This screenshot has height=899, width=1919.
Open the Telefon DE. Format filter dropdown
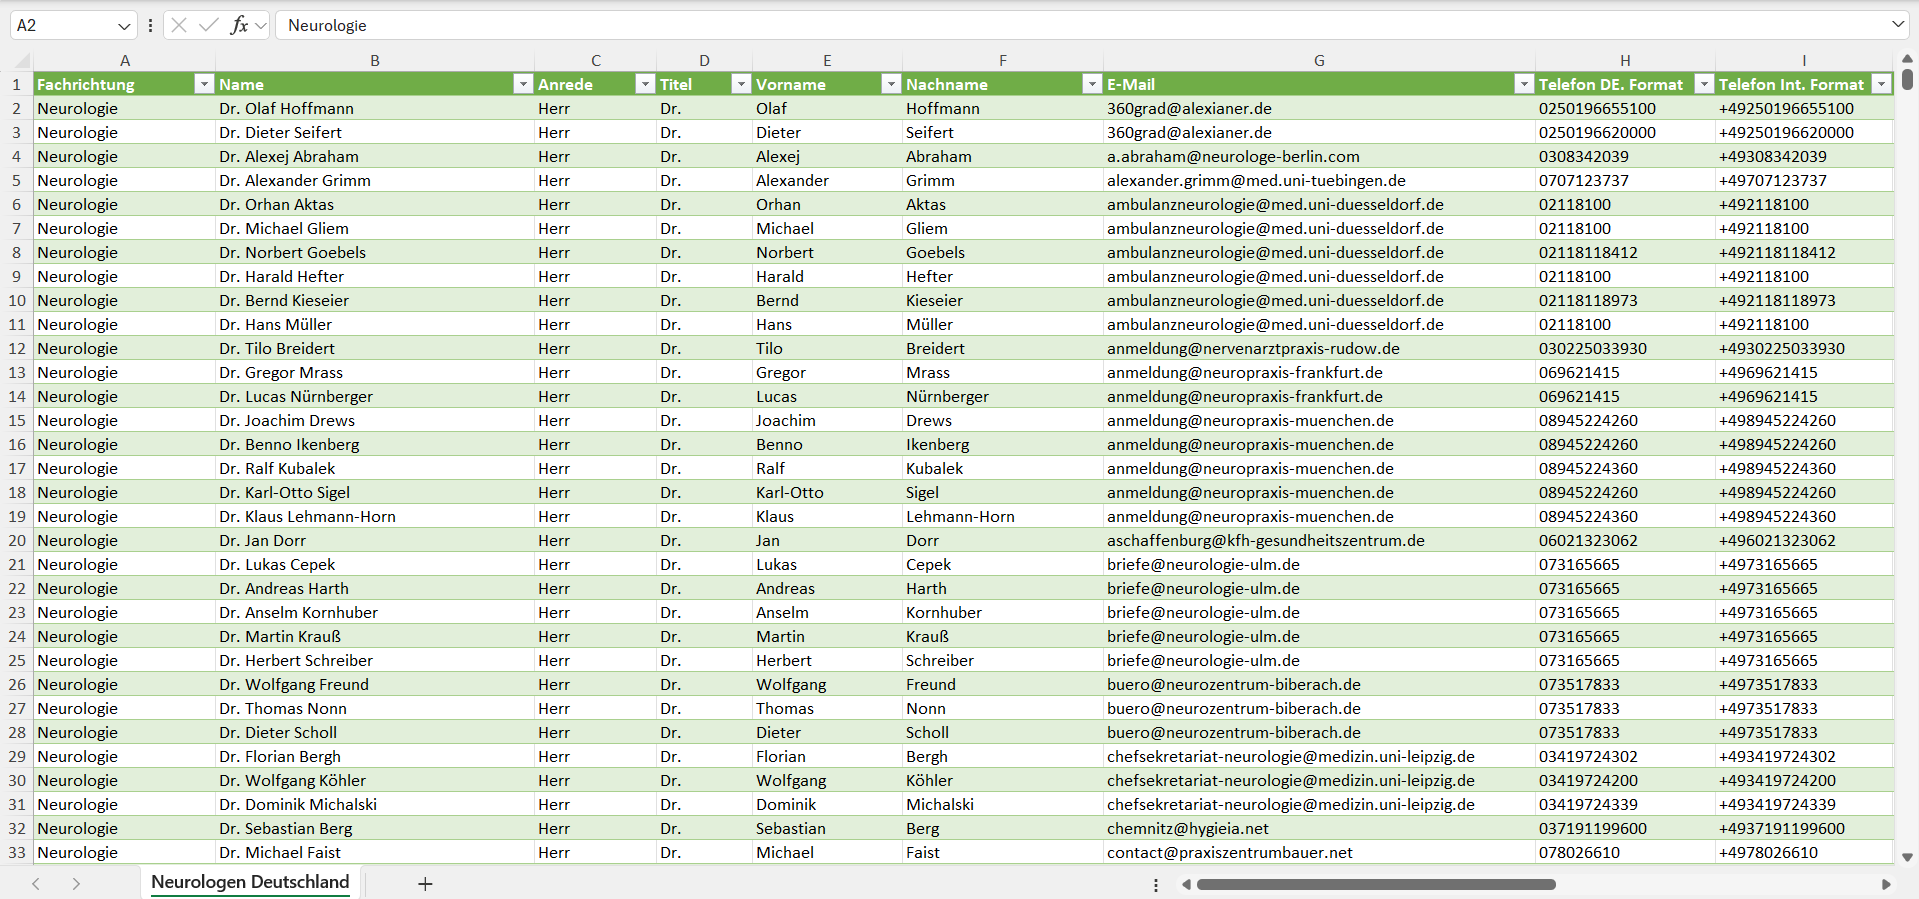(1704, 84)
